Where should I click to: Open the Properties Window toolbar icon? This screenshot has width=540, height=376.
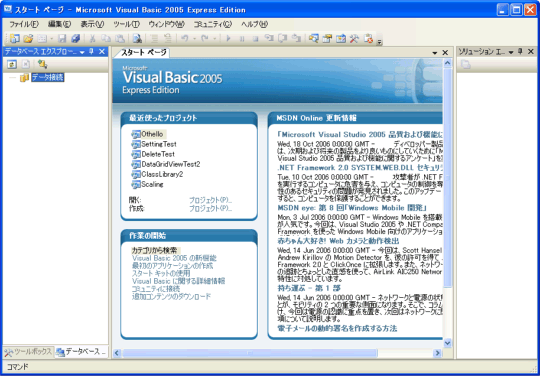pos(327,39)
